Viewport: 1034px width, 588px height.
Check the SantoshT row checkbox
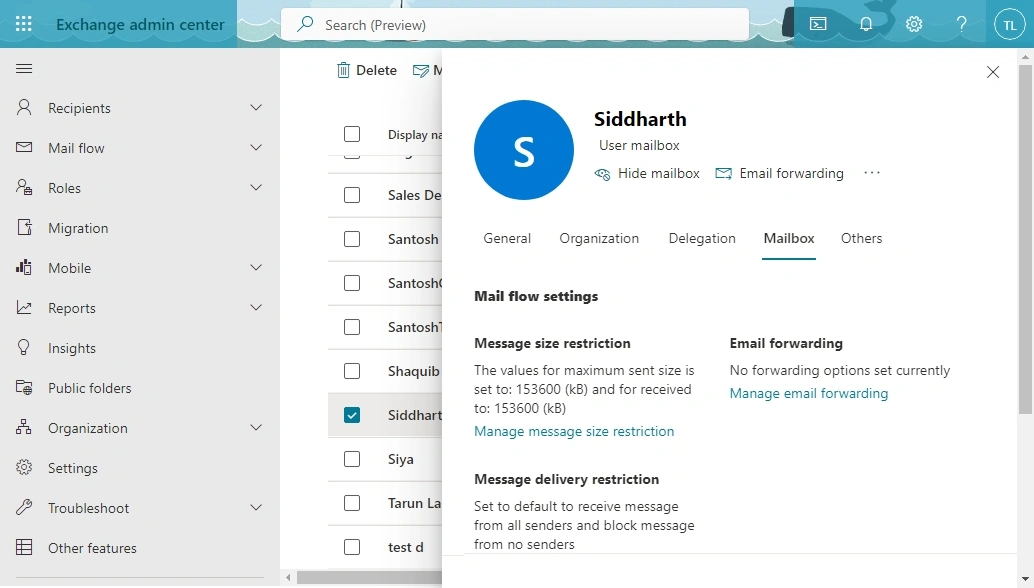coord(352,327)
